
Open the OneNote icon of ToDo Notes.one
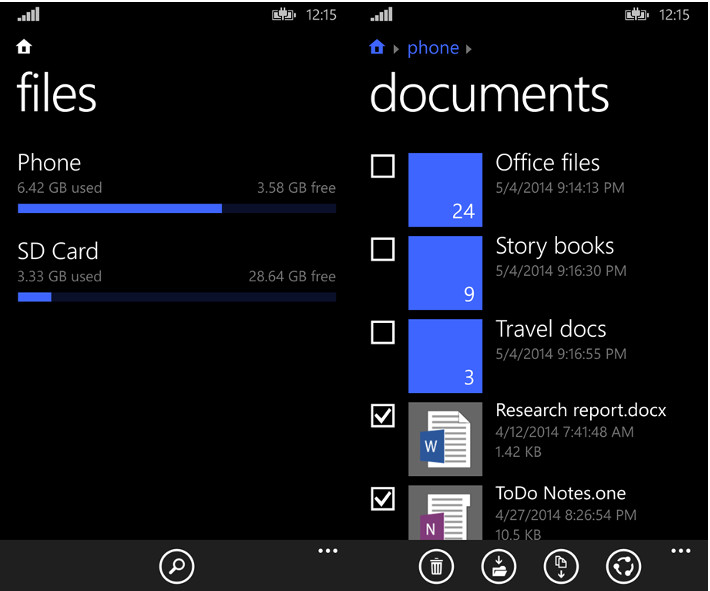445,512
